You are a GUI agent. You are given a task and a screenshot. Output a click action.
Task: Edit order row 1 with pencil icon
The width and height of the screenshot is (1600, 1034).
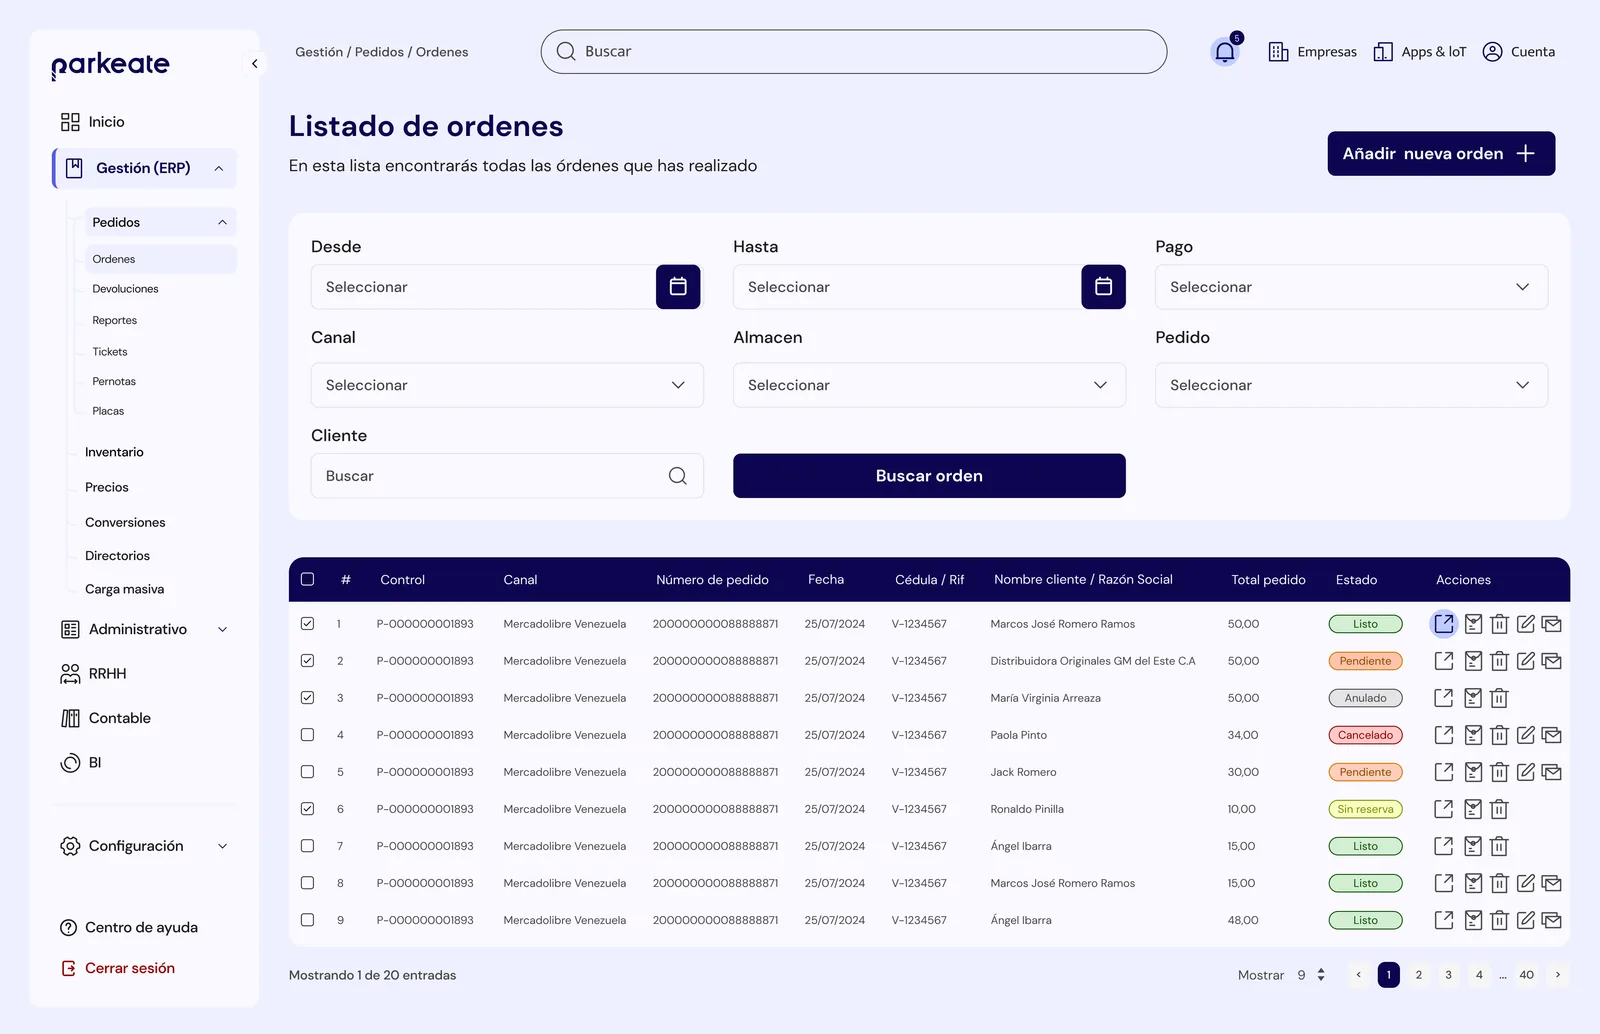pos(1526,624)
